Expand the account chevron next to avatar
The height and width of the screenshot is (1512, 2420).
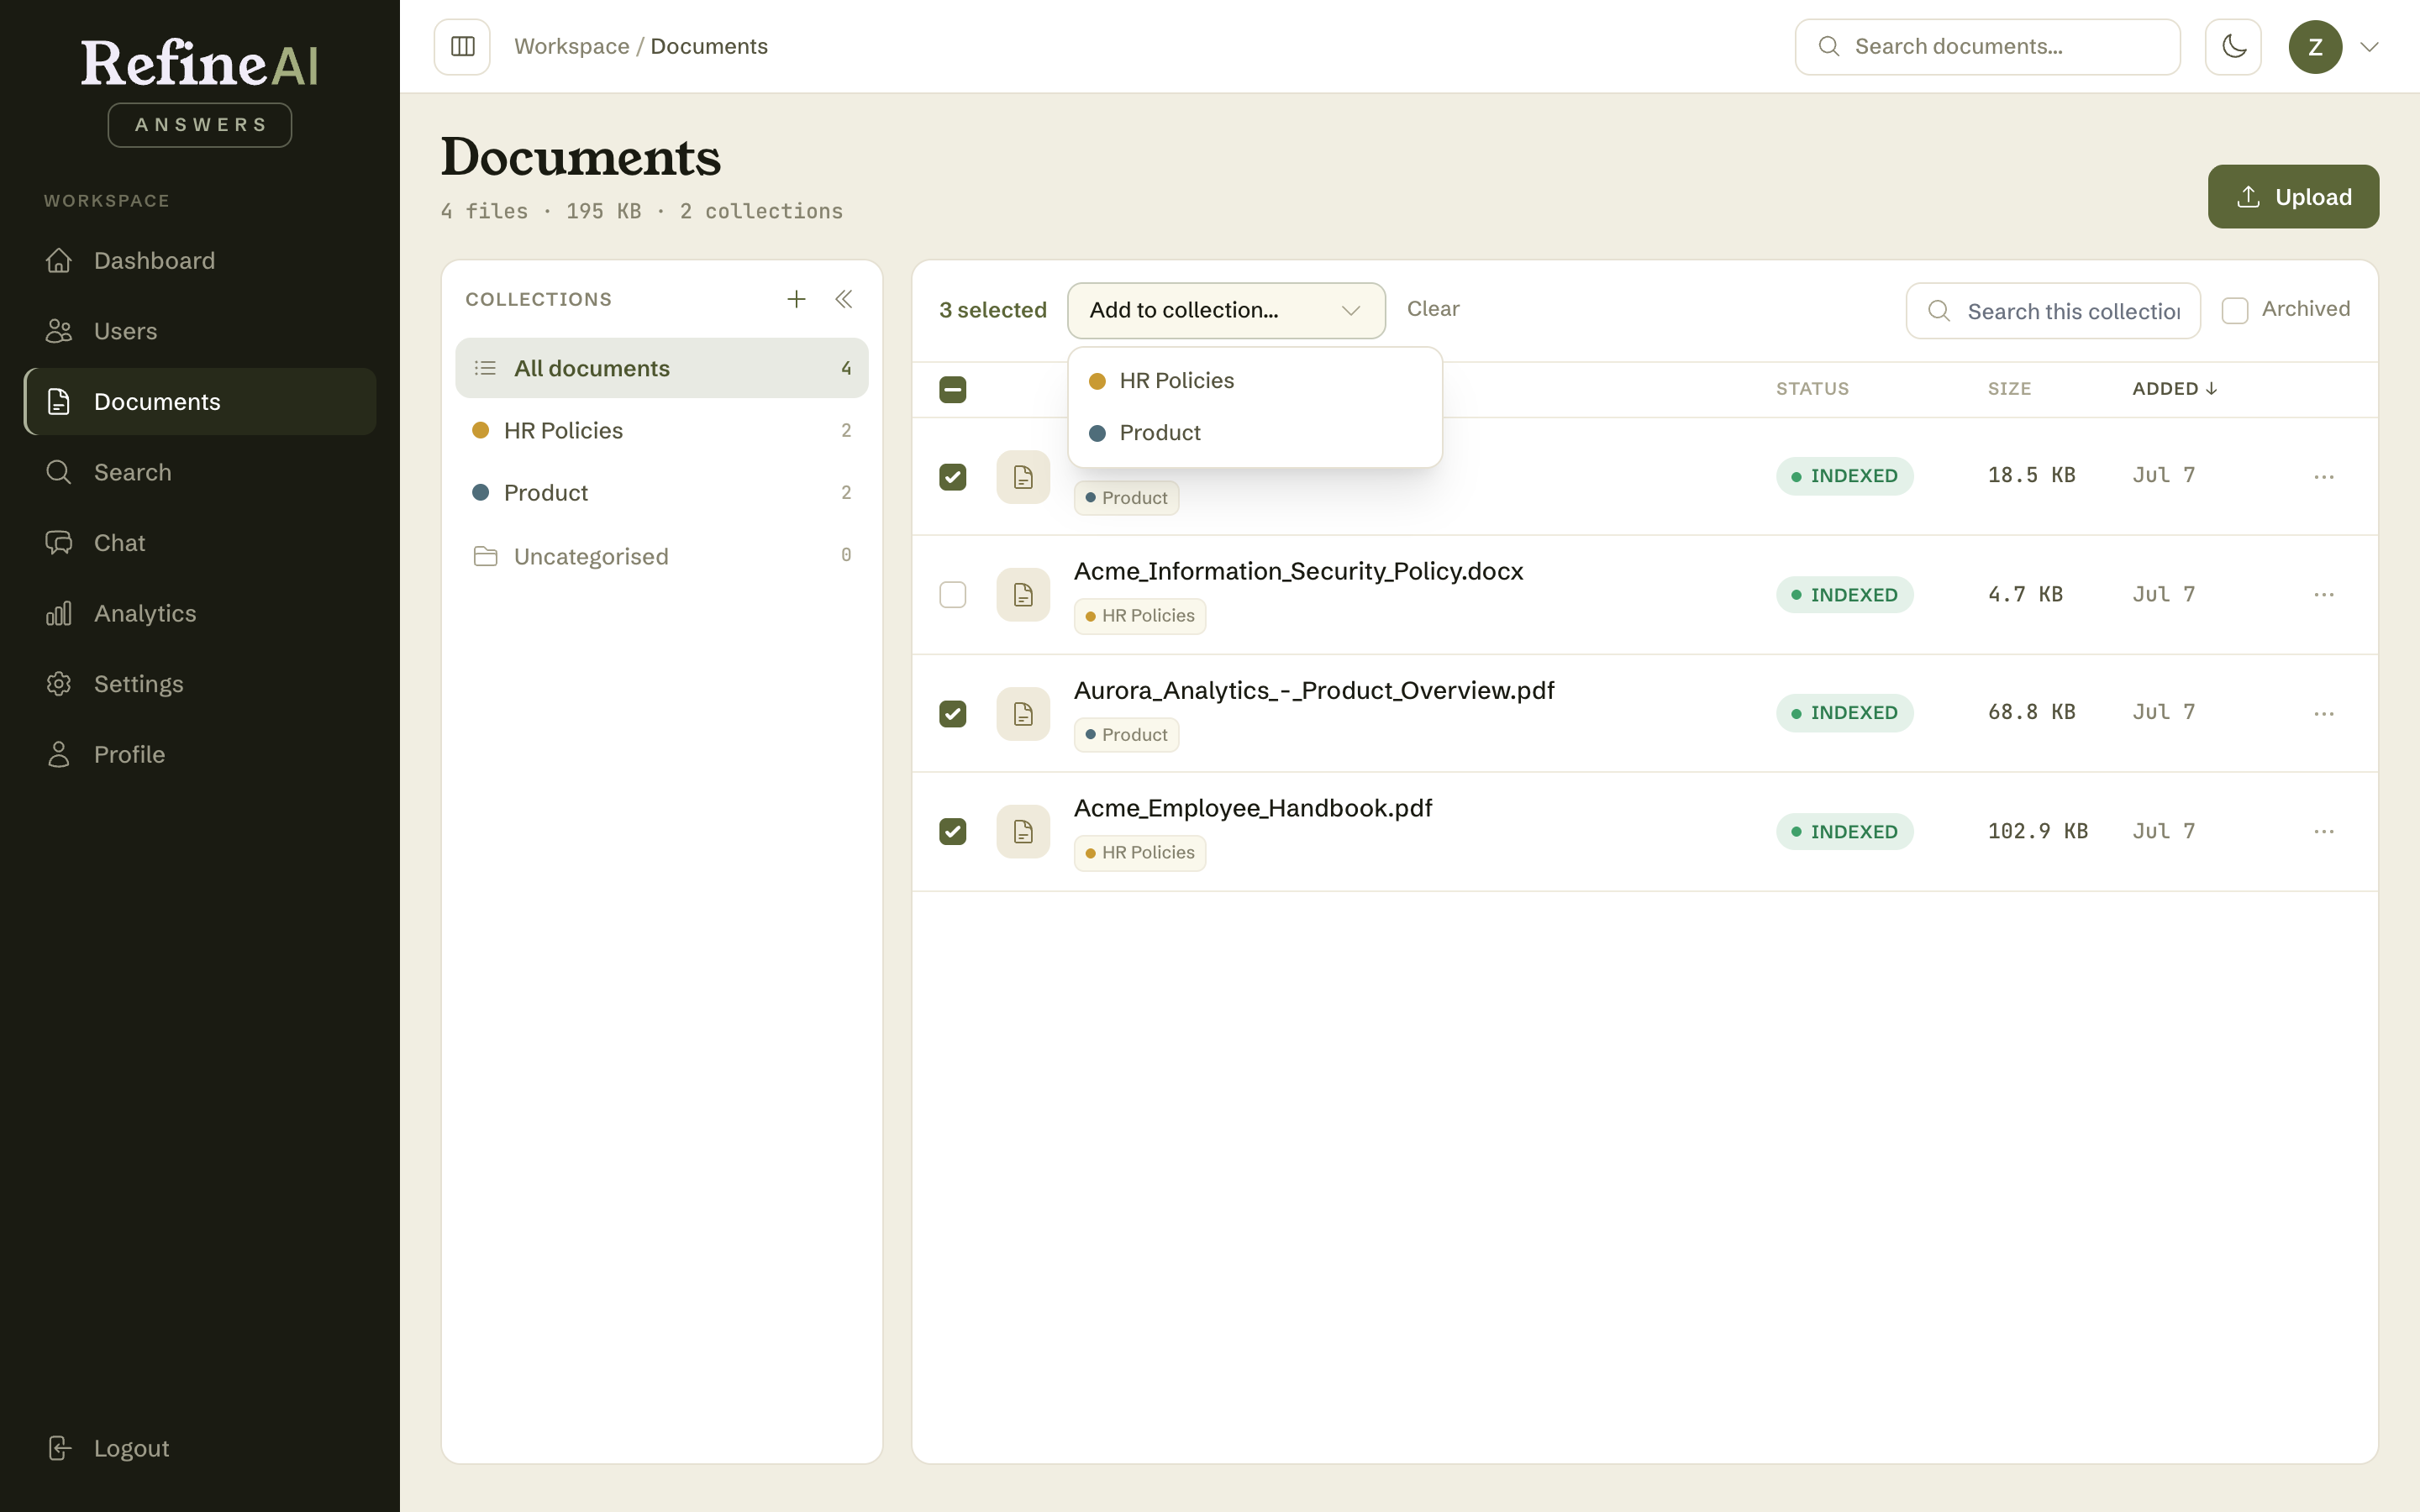(x=2369, y=47)
